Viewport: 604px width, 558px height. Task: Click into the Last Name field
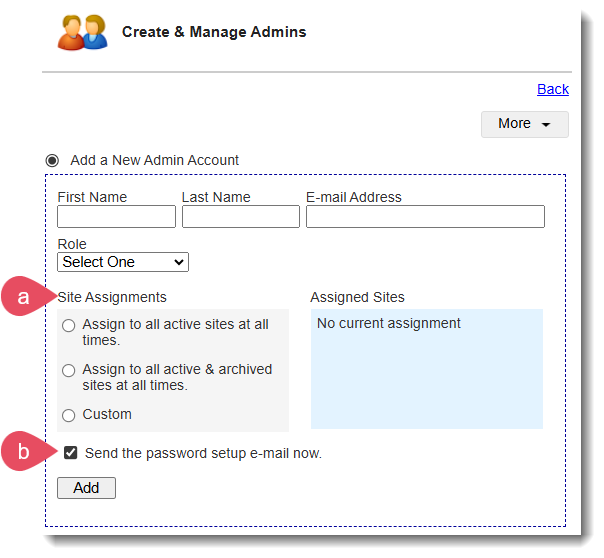tap(240, 217)
